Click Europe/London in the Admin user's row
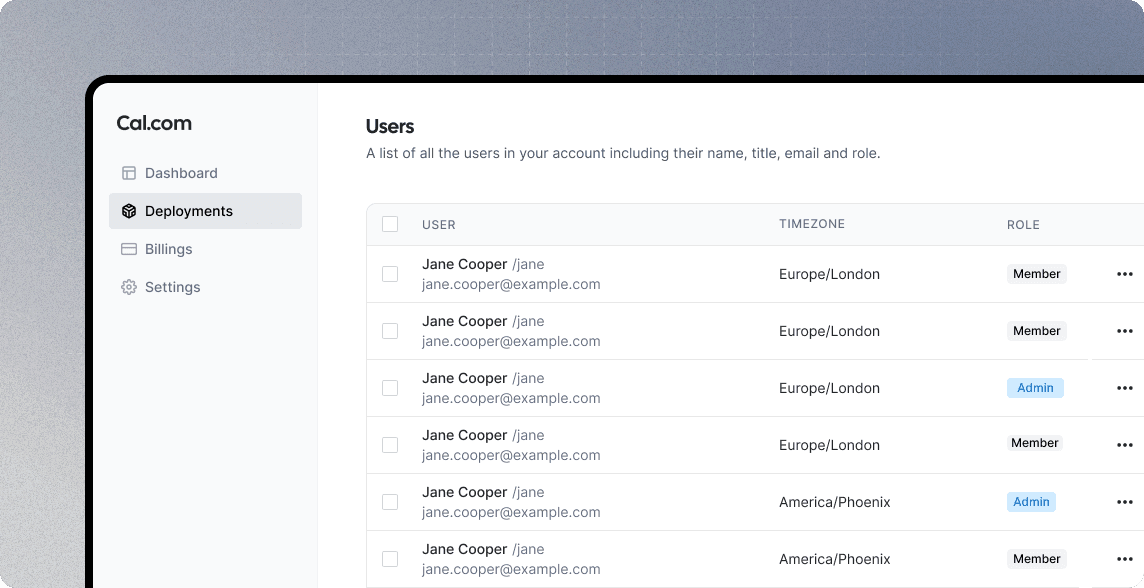The width and height of the screenshot is (1144, 588). (830, 388)
